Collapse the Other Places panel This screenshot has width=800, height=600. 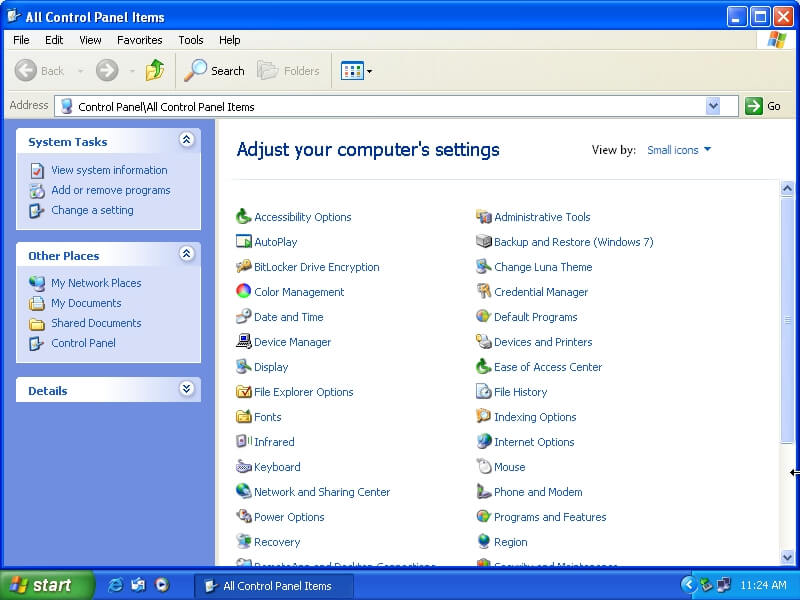tap(186, 255)
